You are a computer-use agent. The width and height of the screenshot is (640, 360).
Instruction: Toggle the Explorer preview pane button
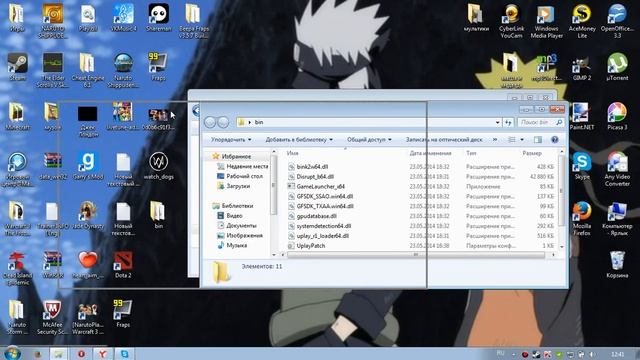click(x=538, y=140)
